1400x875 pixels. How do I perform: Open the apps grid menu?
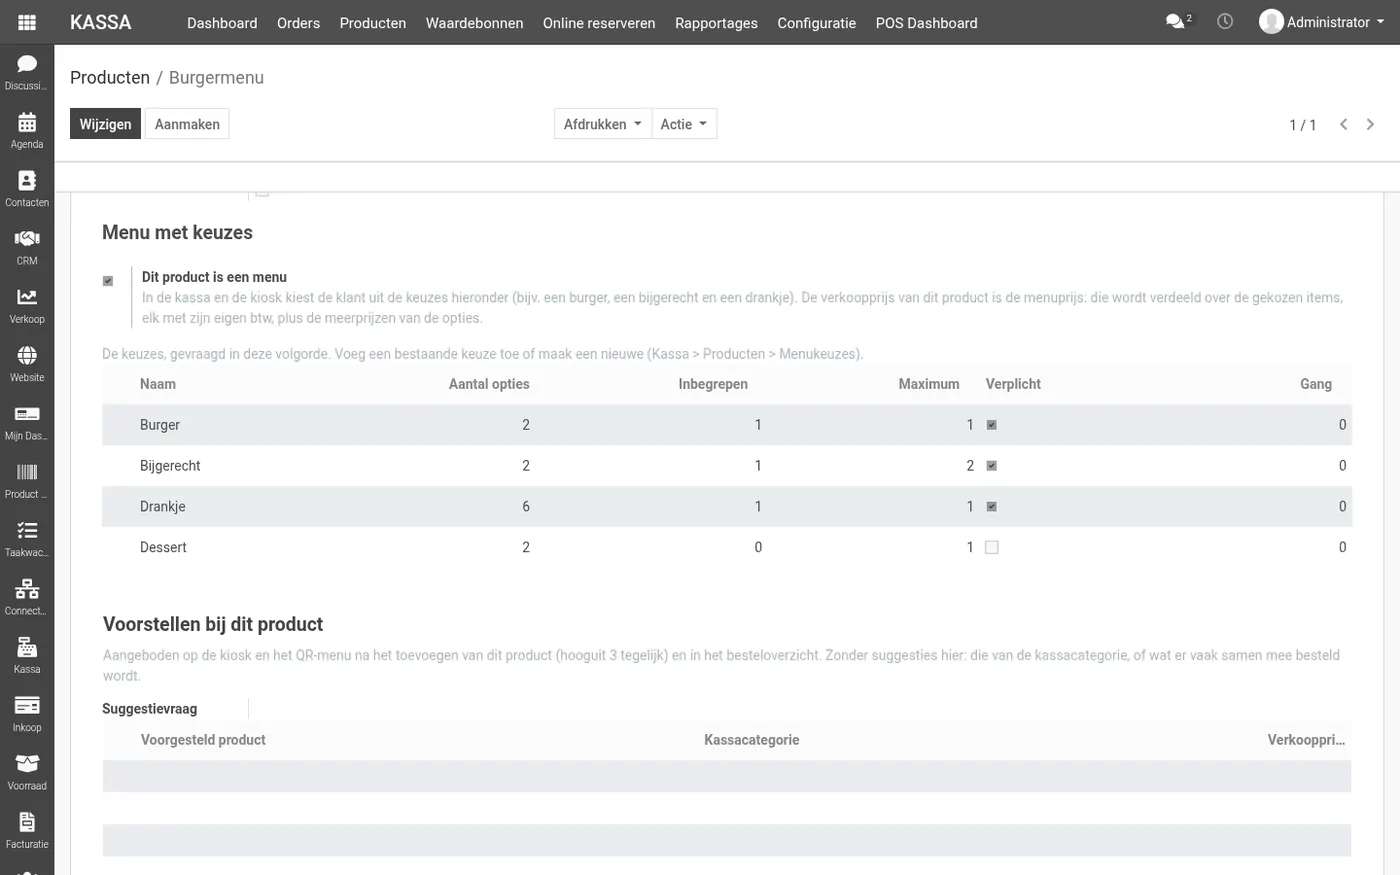point(27,22)
